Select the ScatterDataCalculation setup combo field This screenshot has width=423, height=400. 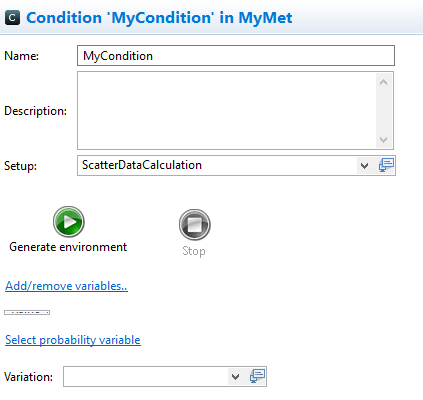217,165
